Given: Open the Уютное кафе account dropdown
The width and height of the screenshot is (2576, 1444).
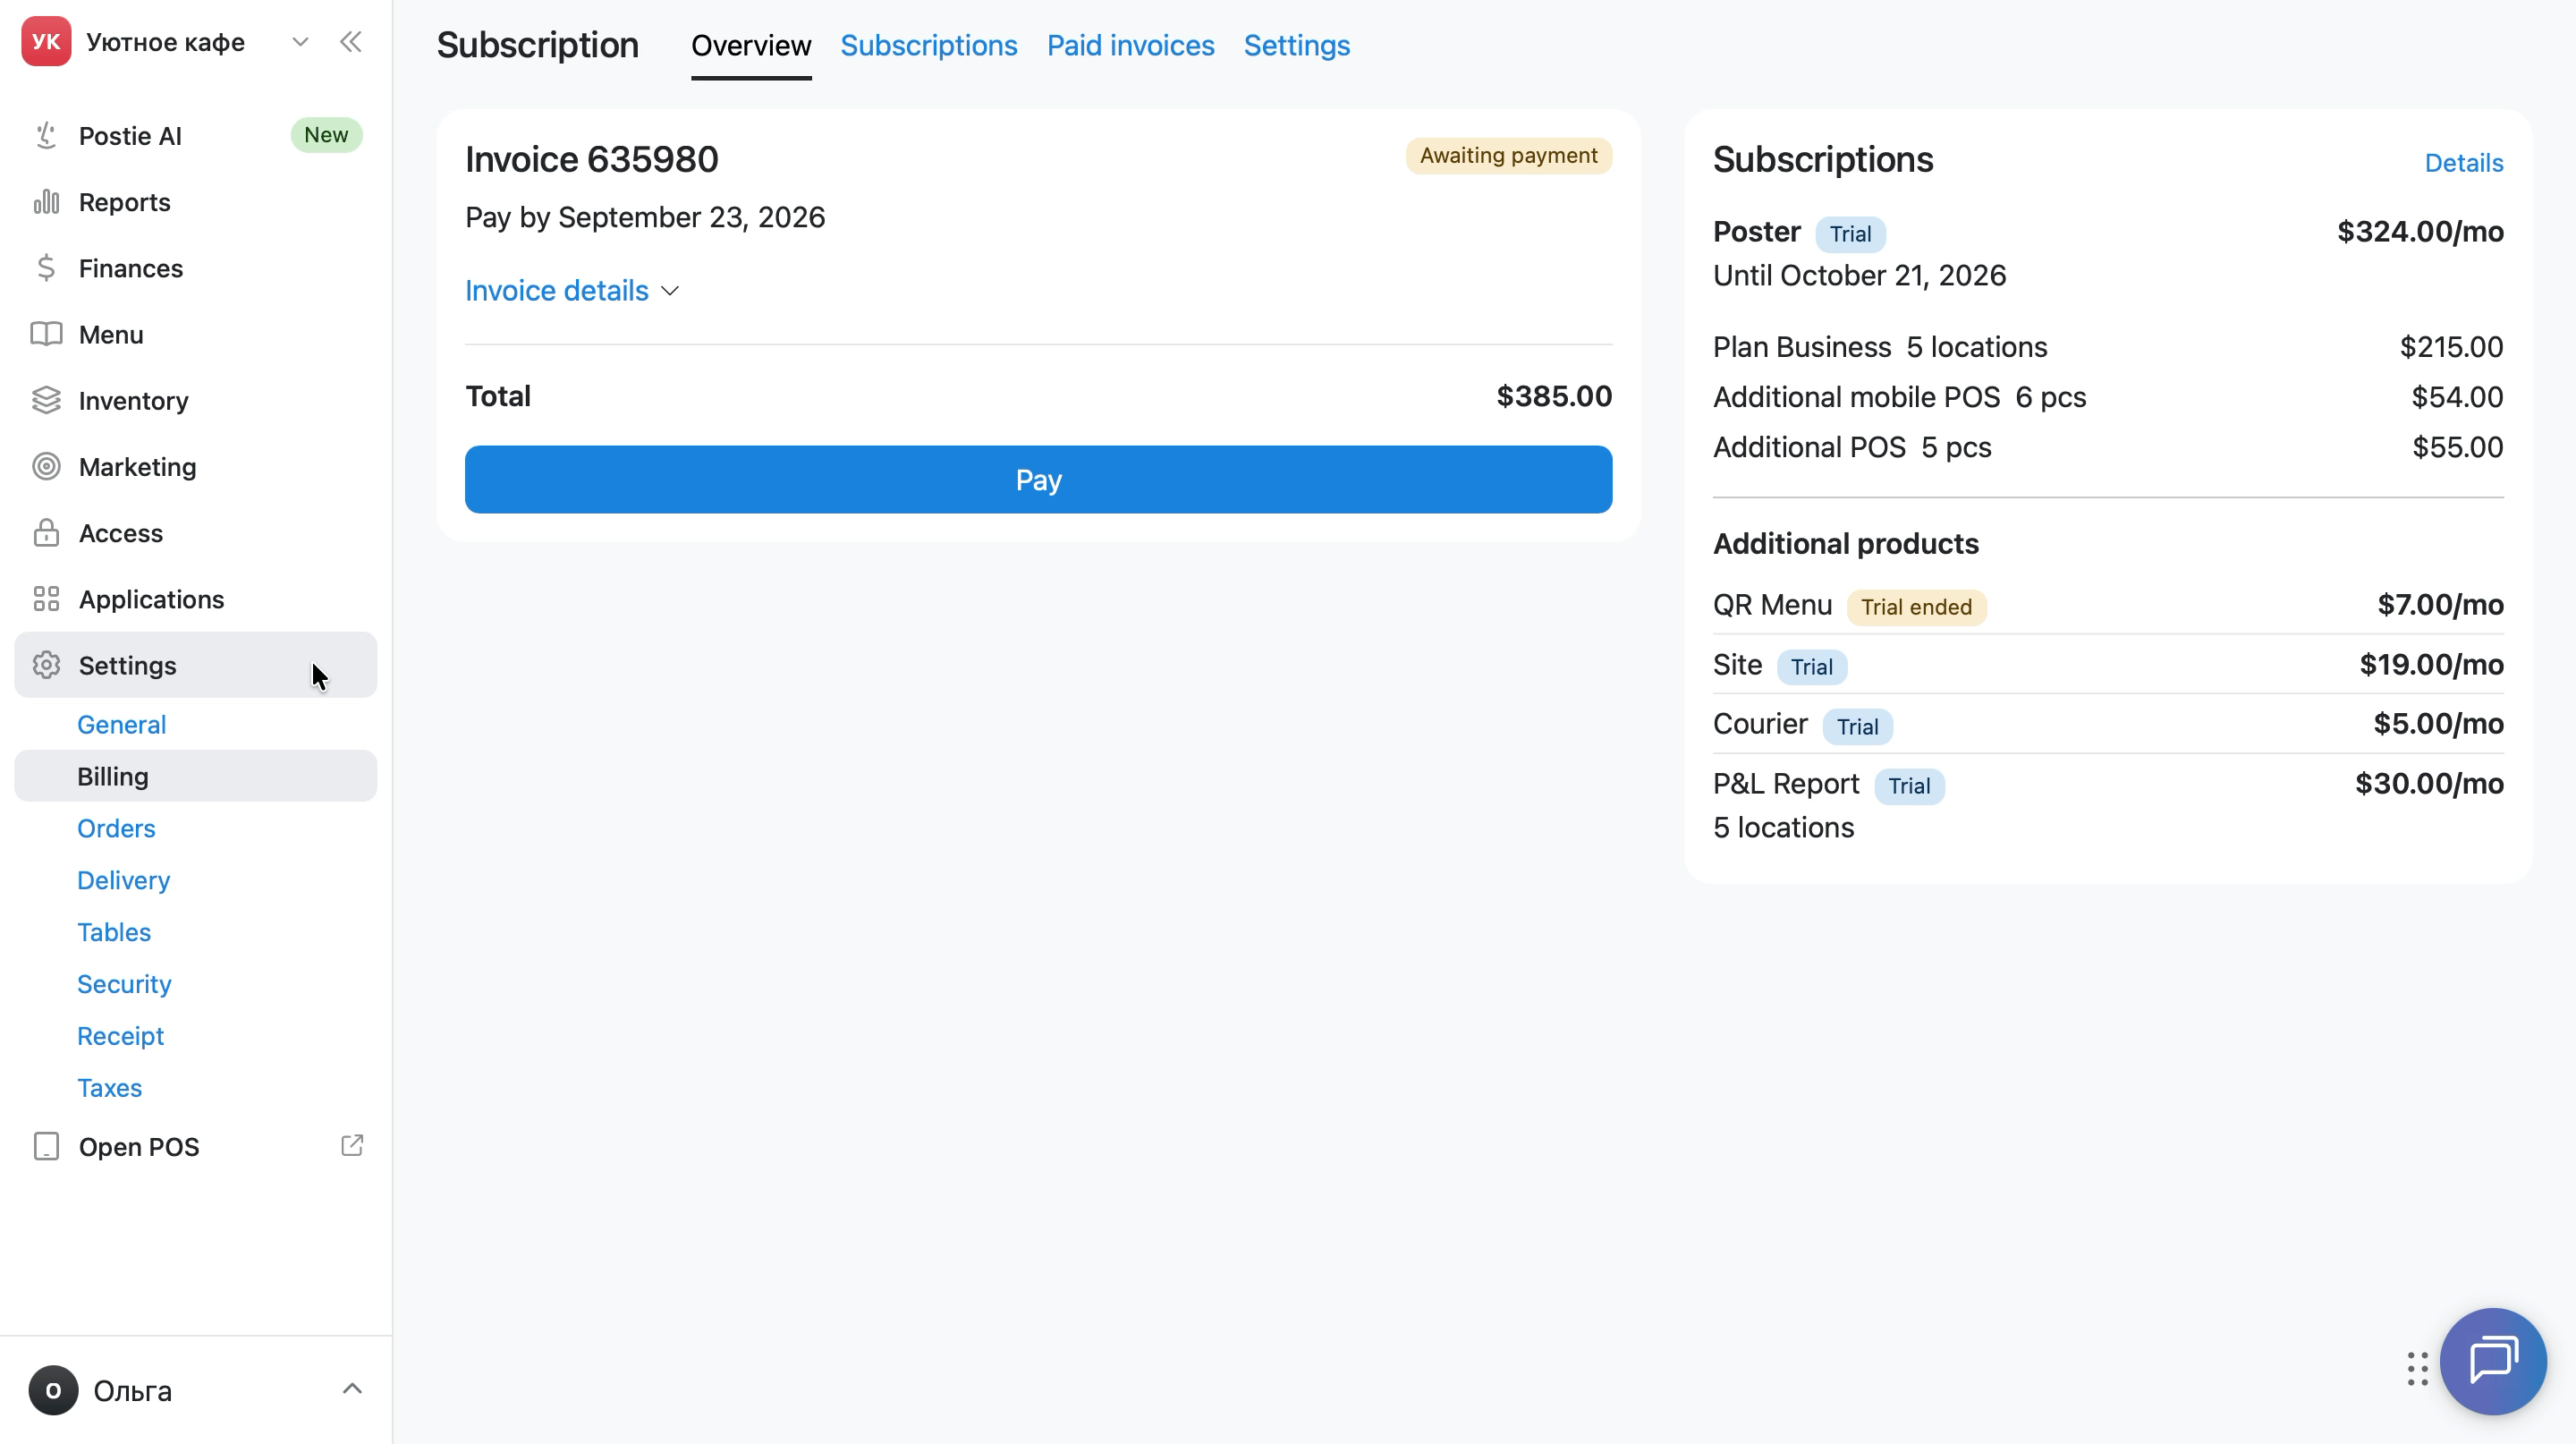Looking at the screenshot, I should (x=300, y=42).
